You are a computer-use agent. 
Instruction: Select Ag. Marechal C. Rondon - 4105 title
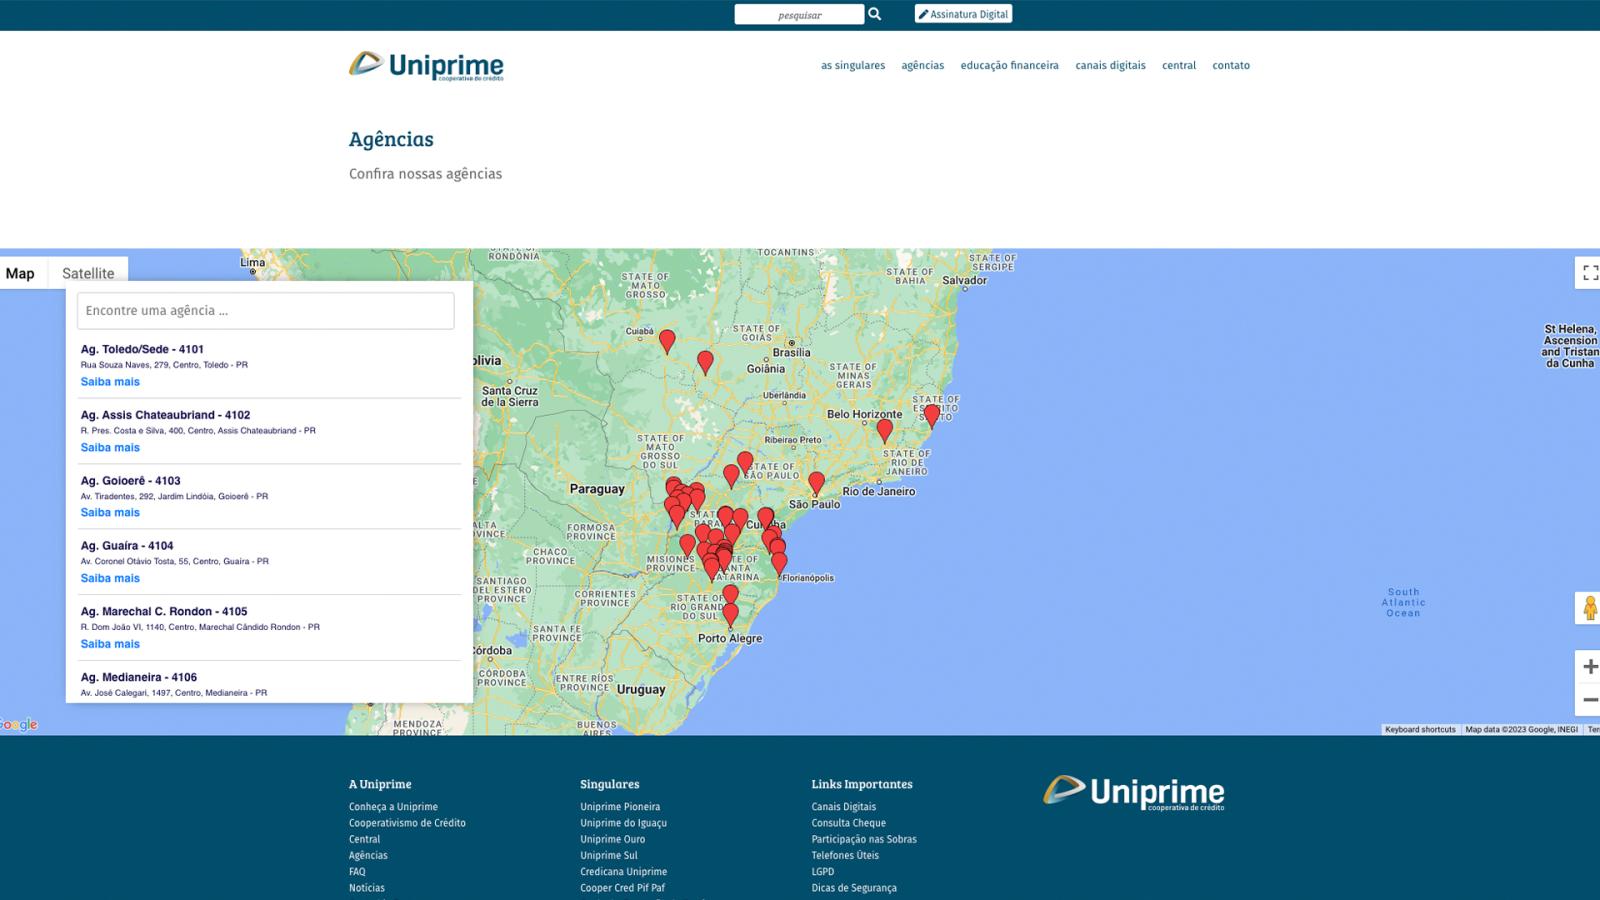pos(164,611)
